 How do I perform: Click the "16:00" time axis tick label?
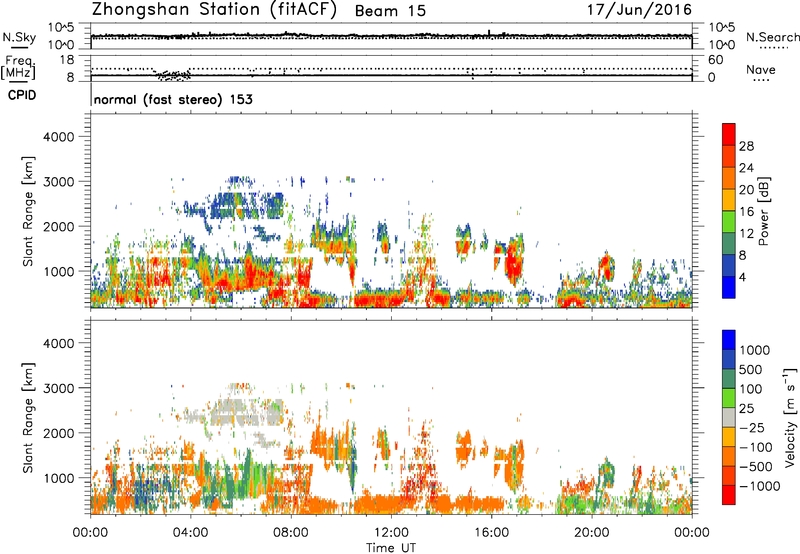click(x=491, y=533)
